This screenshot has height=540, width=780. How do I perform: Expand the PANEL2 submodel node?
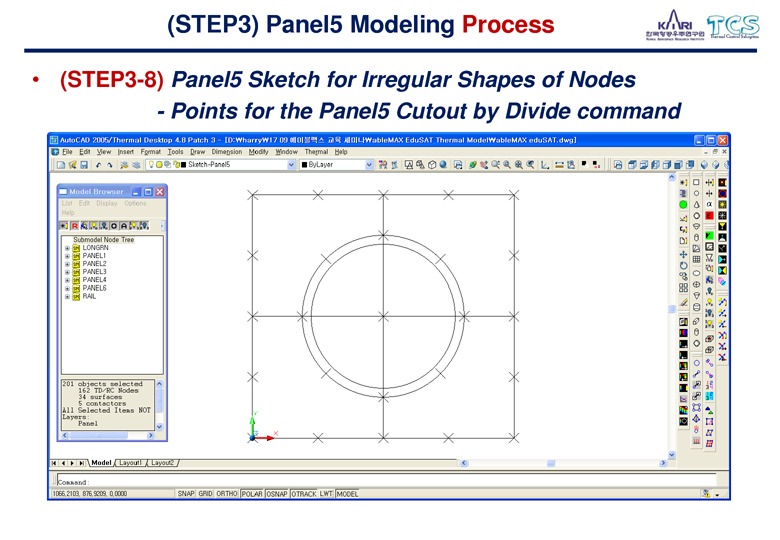[x=67, y=264]
